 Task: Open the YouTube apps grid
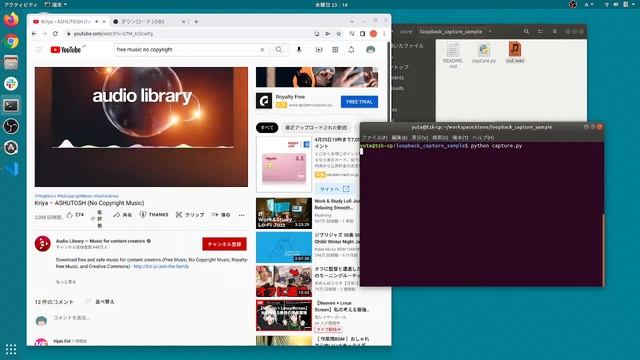point(335,50)
